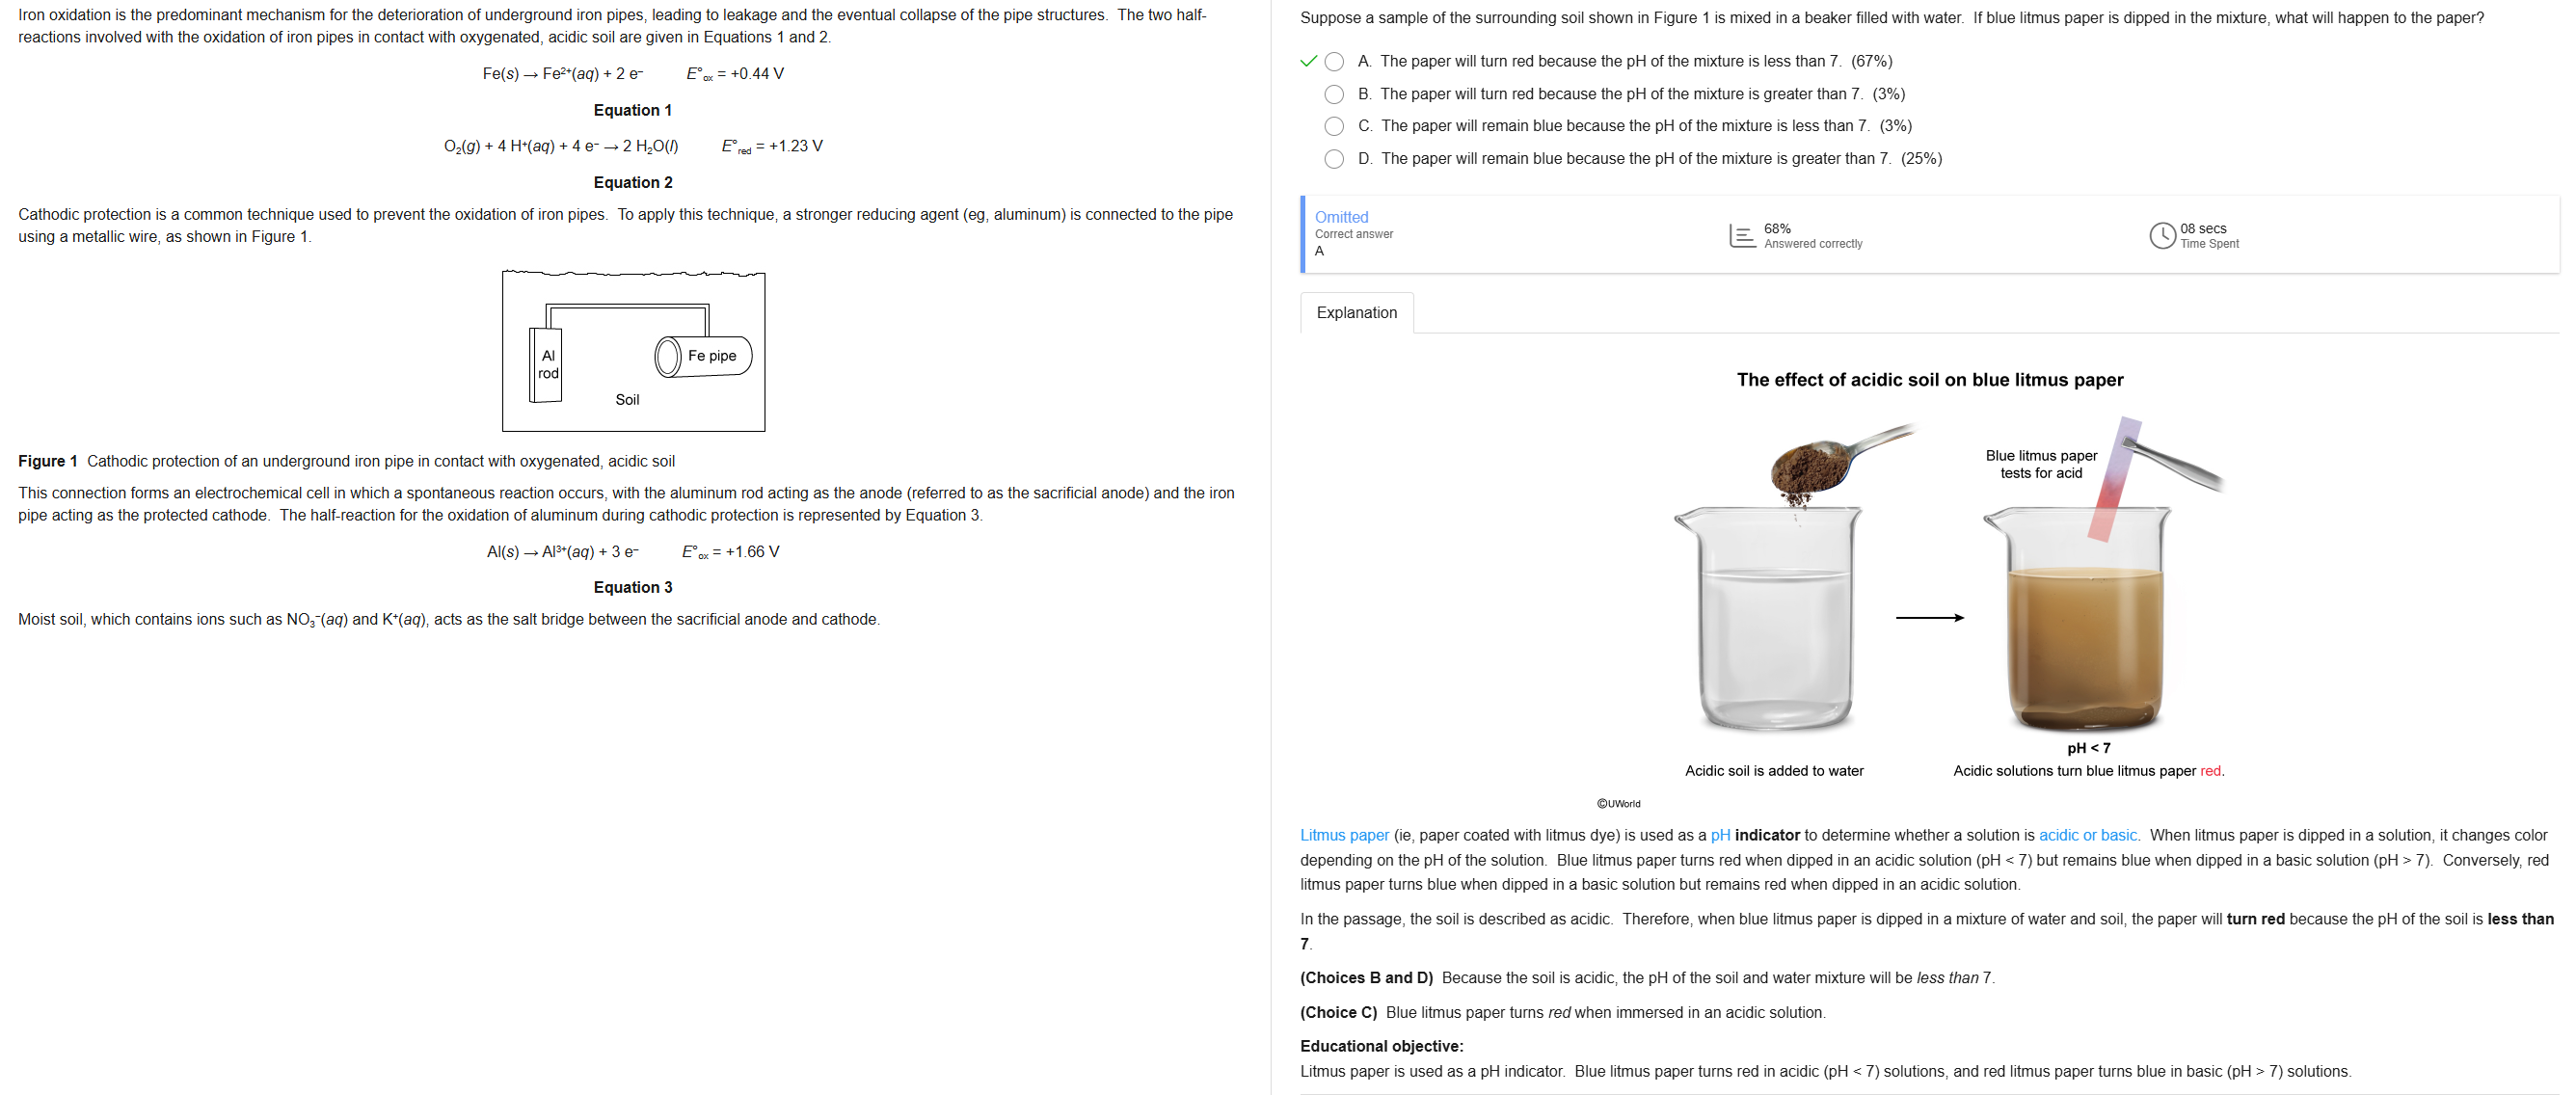Select answer choice C radio button
The width and height of the screenshot is (2576, 1095).
pyautogui.click(x=1334, y=126)
